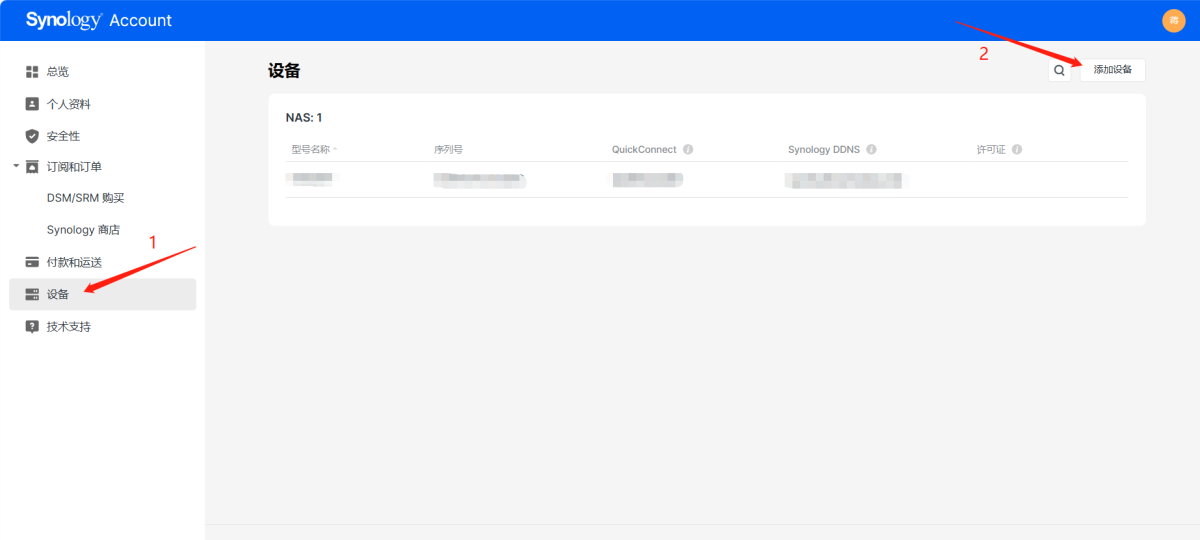1200x540 pixels.
Task: Show the 许可证 info icon
Action: click(x=1017, y=149)
